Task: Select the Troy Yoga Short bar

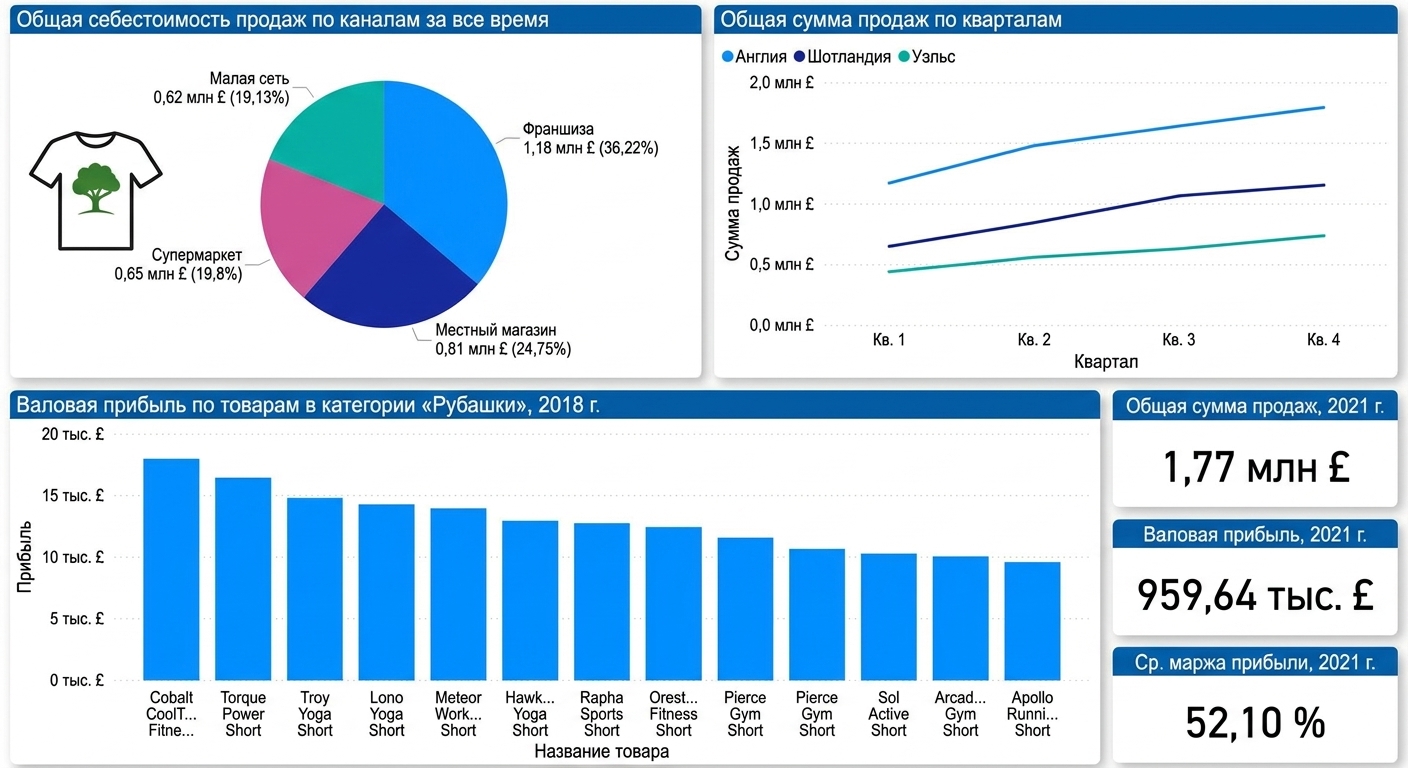Action: click(x=315, y=590)
